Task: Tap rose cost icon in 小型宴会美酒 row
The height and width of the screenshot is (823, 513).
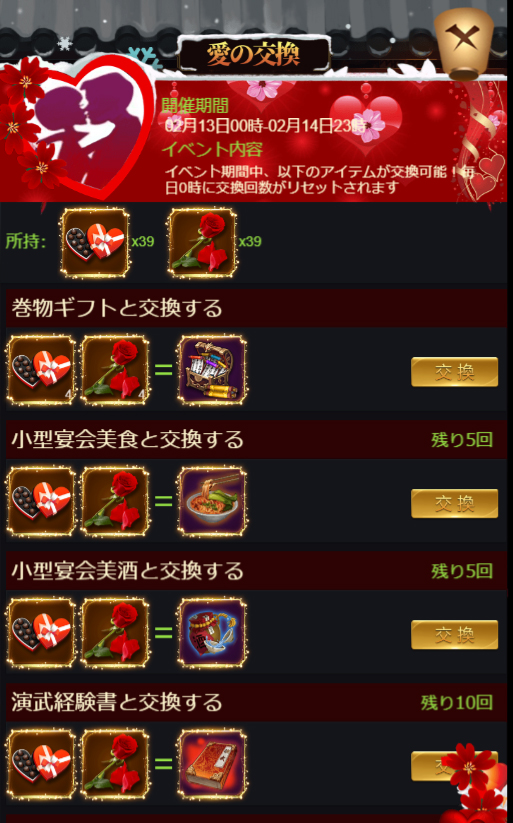Action: click(x=115, y=634)
